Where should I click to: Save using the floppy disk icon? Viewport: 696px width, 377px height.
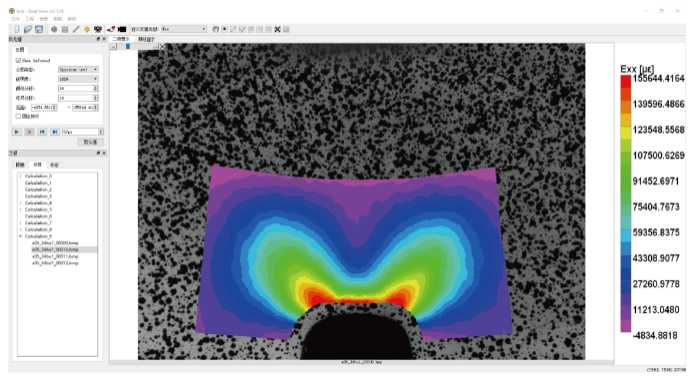(x=39, y=29)
